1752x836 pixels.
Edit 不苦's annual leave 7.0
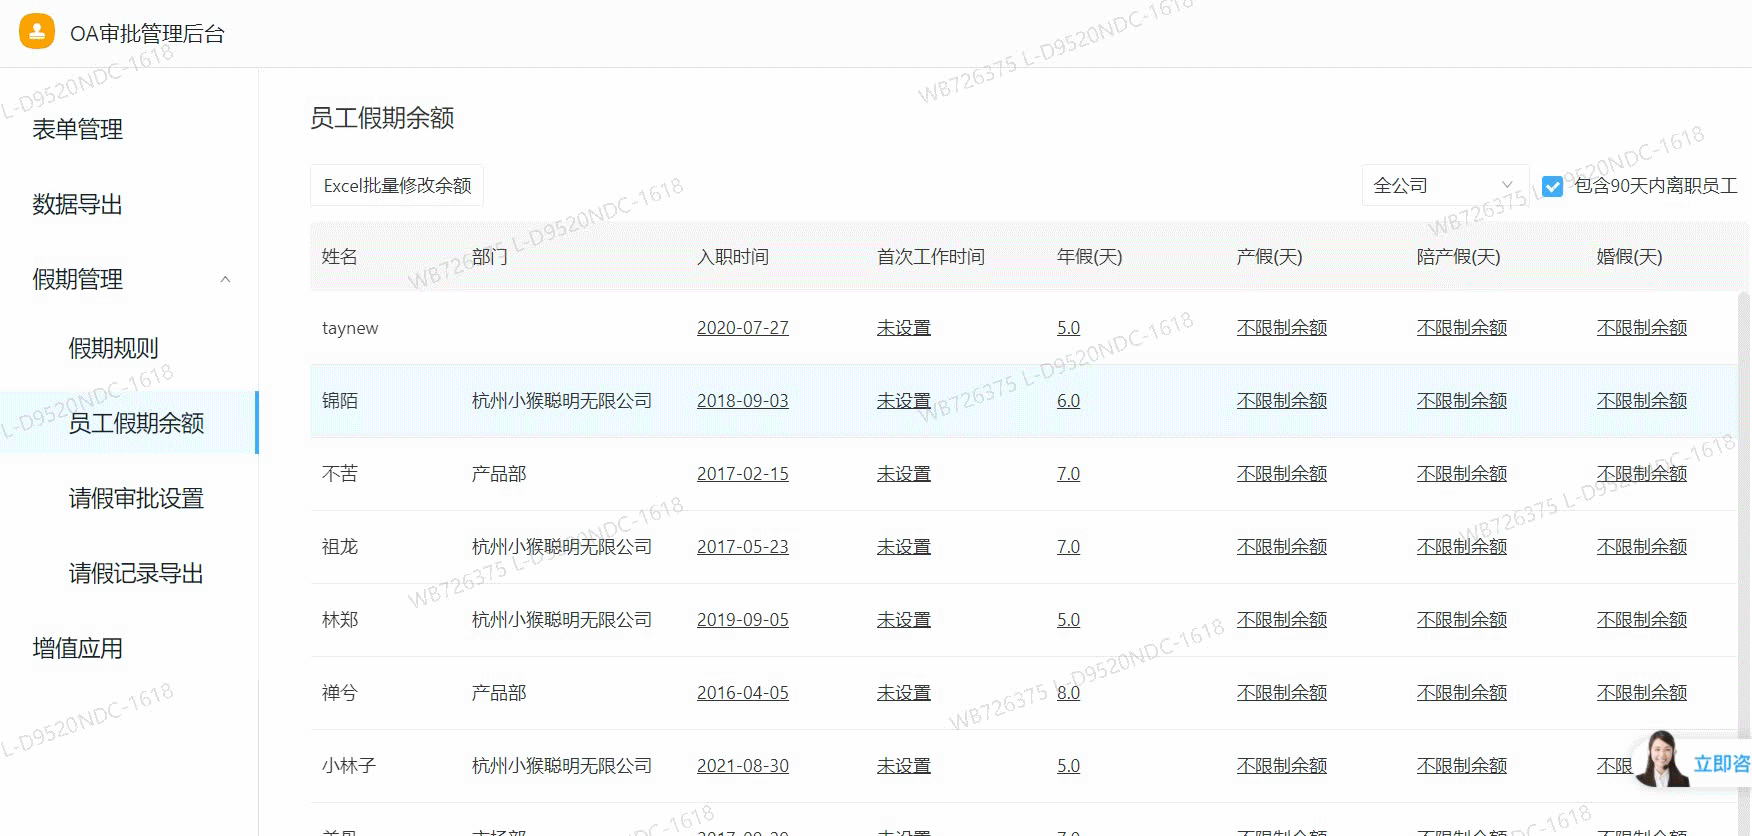pyautogui.click(x=1068, y=474)
